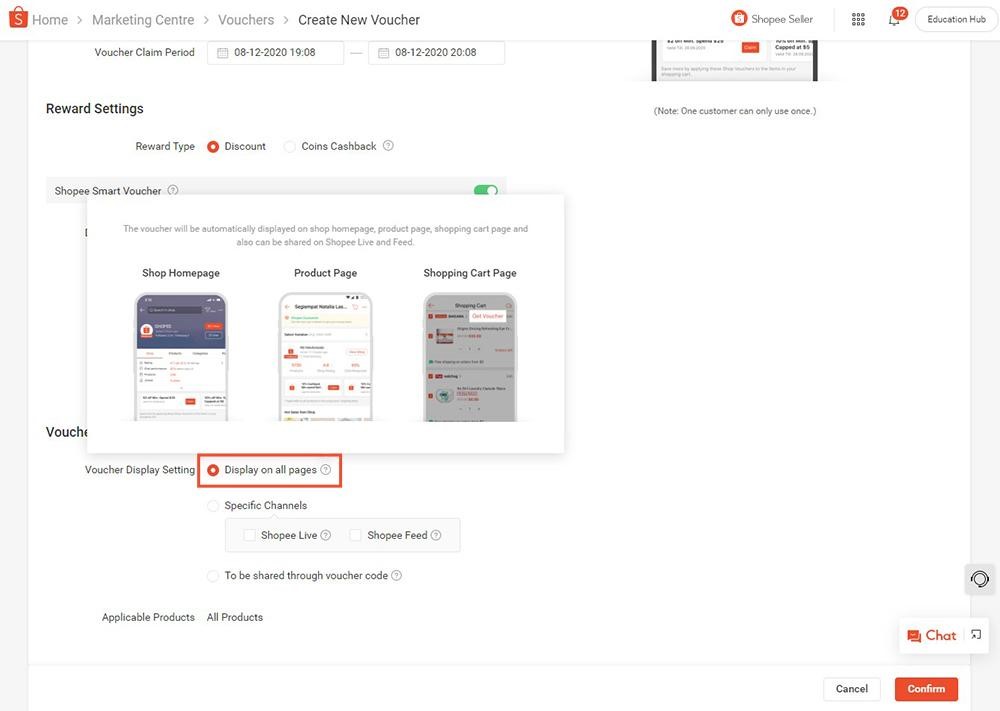Check the Shopee Live checkbox
Viewport: 1000px width, 711px height.
(x=249, y=535)
